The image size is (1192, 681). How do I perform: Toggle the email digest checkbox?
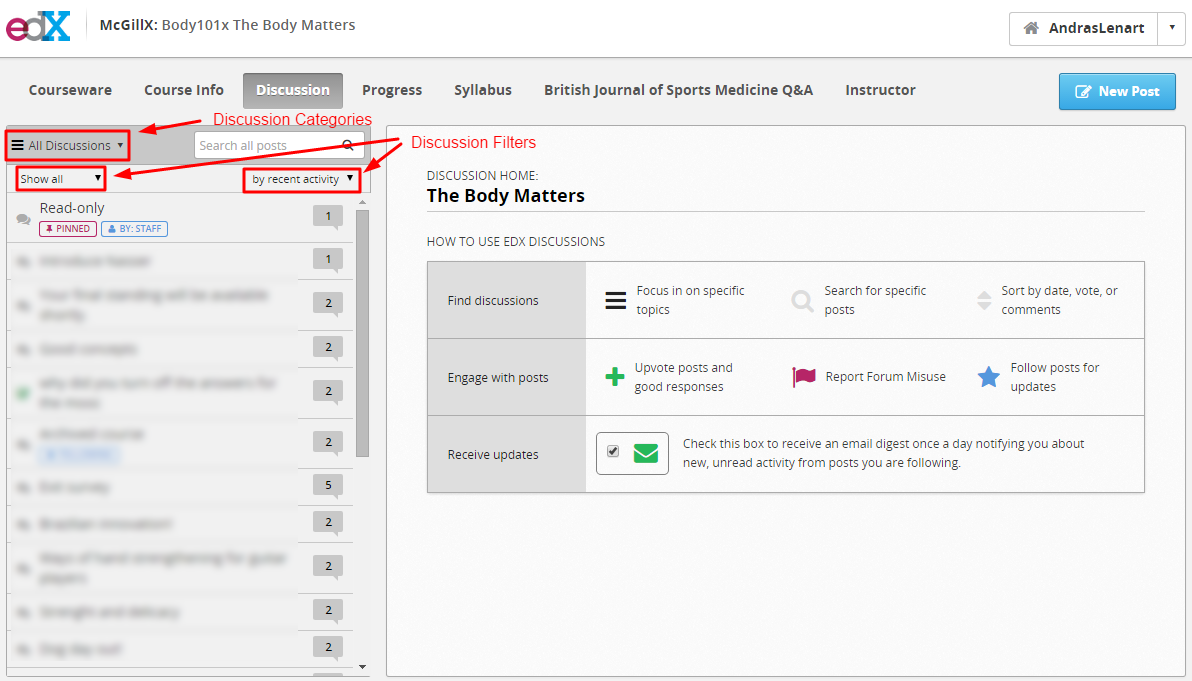613,451
